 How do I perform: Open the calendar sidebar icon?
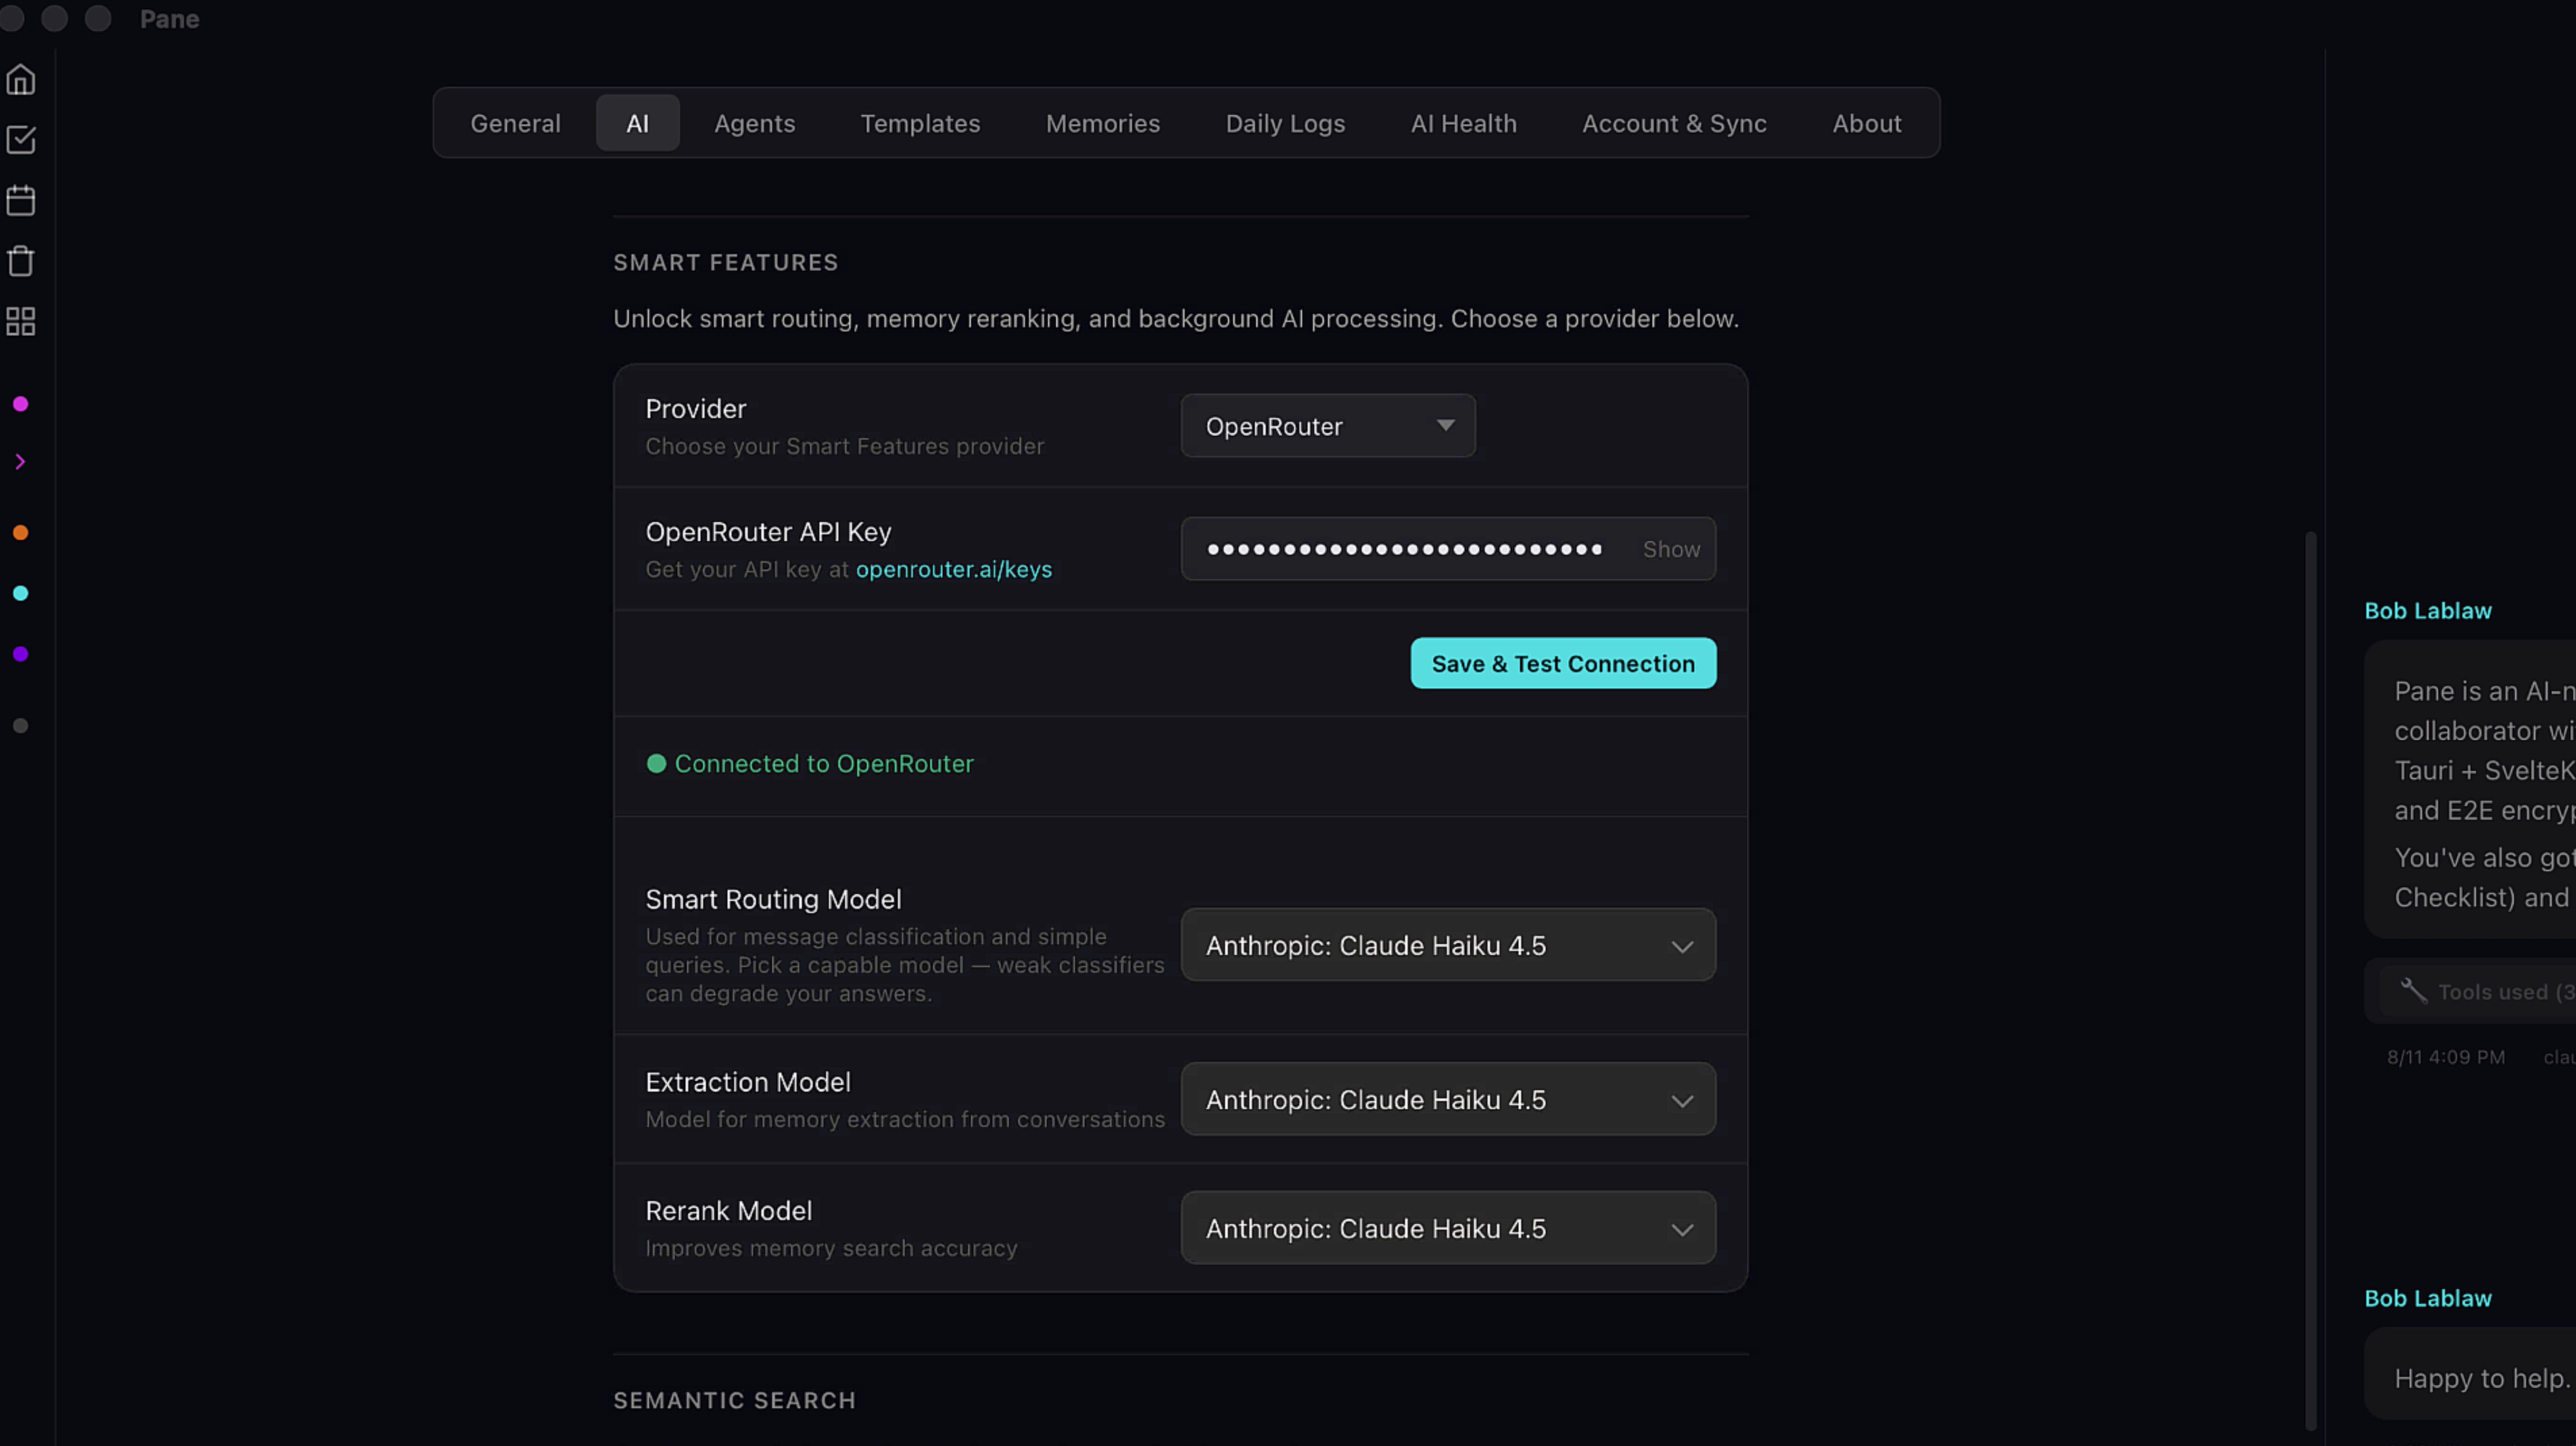[x=21, y=200]
